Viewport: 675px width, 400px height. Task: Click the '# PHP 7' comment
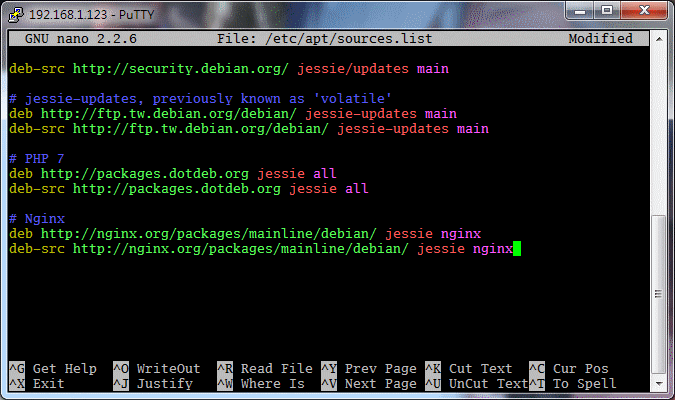37,158
